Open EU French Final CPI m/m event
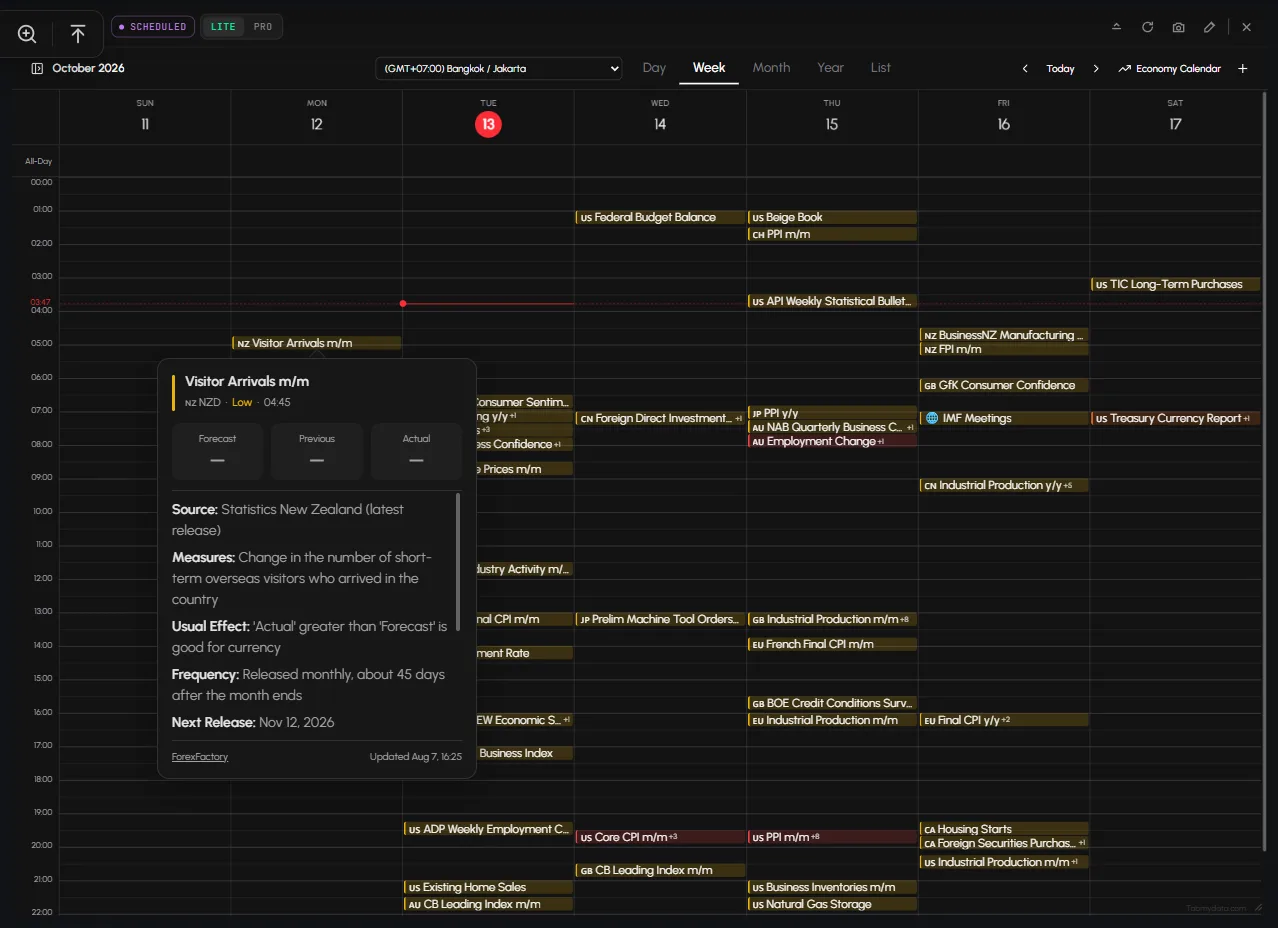Screen dimensions: 1278x928 [832, 644]
